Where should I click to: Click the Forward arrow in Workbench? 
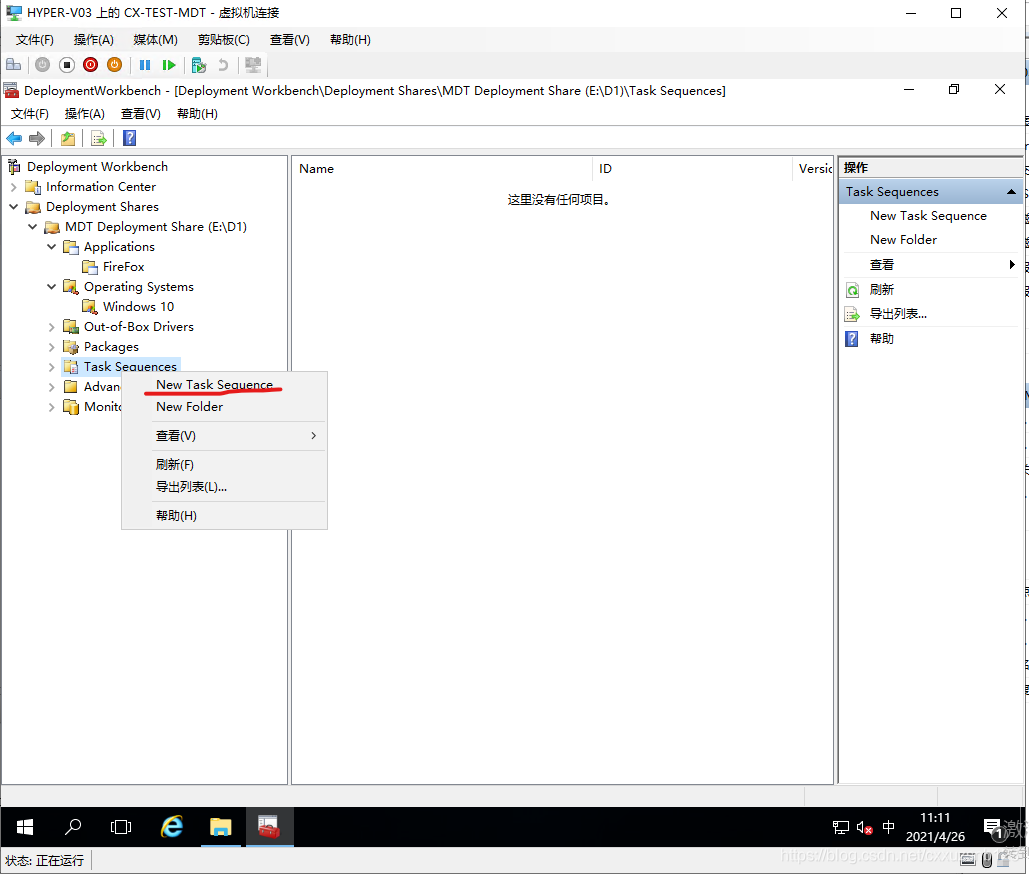tap(37, 138)
